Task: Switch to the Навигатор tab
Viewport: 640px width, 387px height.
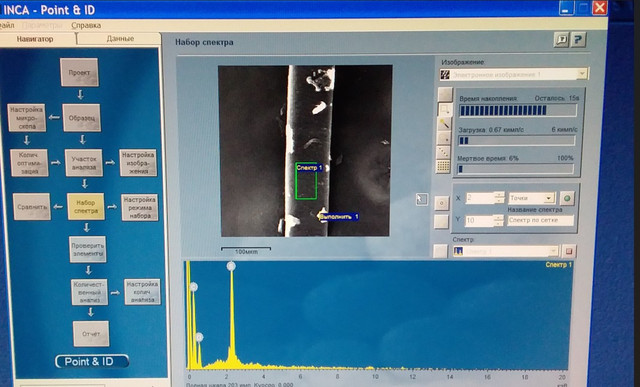Action: tap(35, 39)
